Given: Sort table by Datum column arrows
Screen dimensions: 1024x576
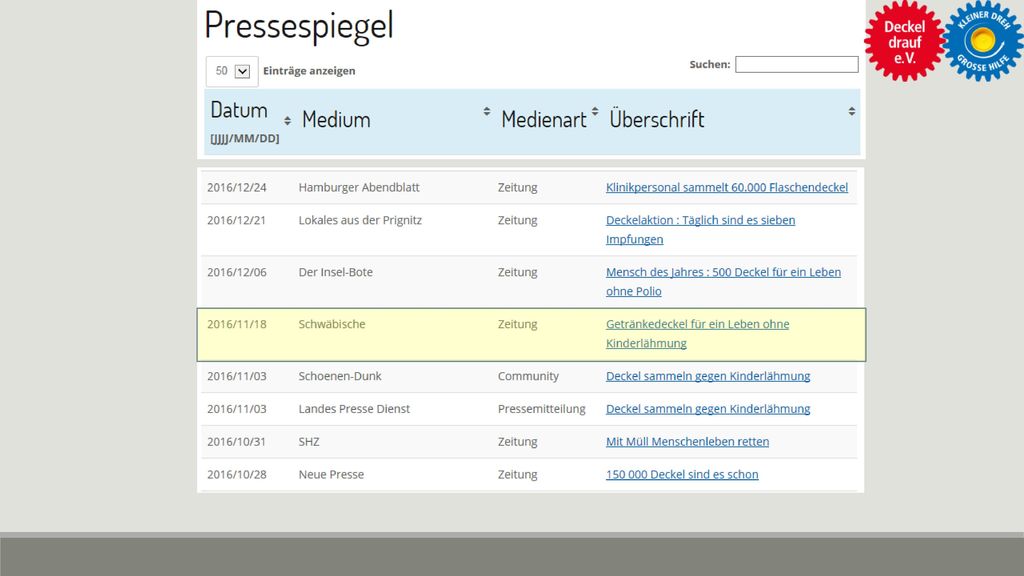Looking at the screenshot, I should pos(287,121).
